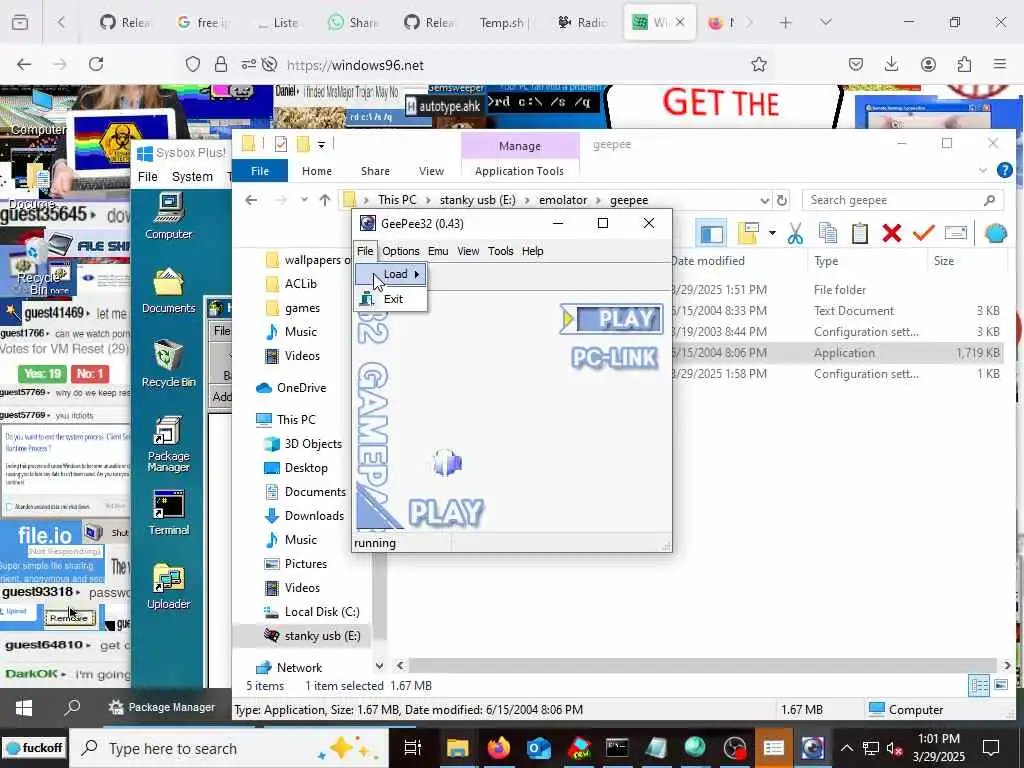Viewport: 1024px width, 768px height.
Task: Show hidden system tray icons chevron
Action: tap(846, 748)
